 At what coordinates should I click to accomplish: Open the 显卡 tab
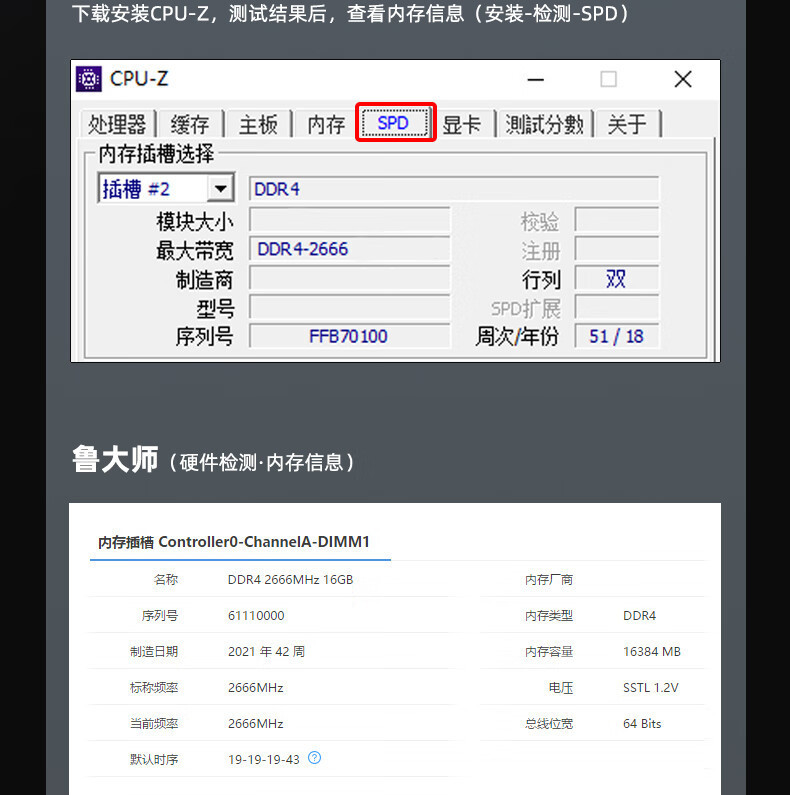pyautogui.click(x=462, y=124)
